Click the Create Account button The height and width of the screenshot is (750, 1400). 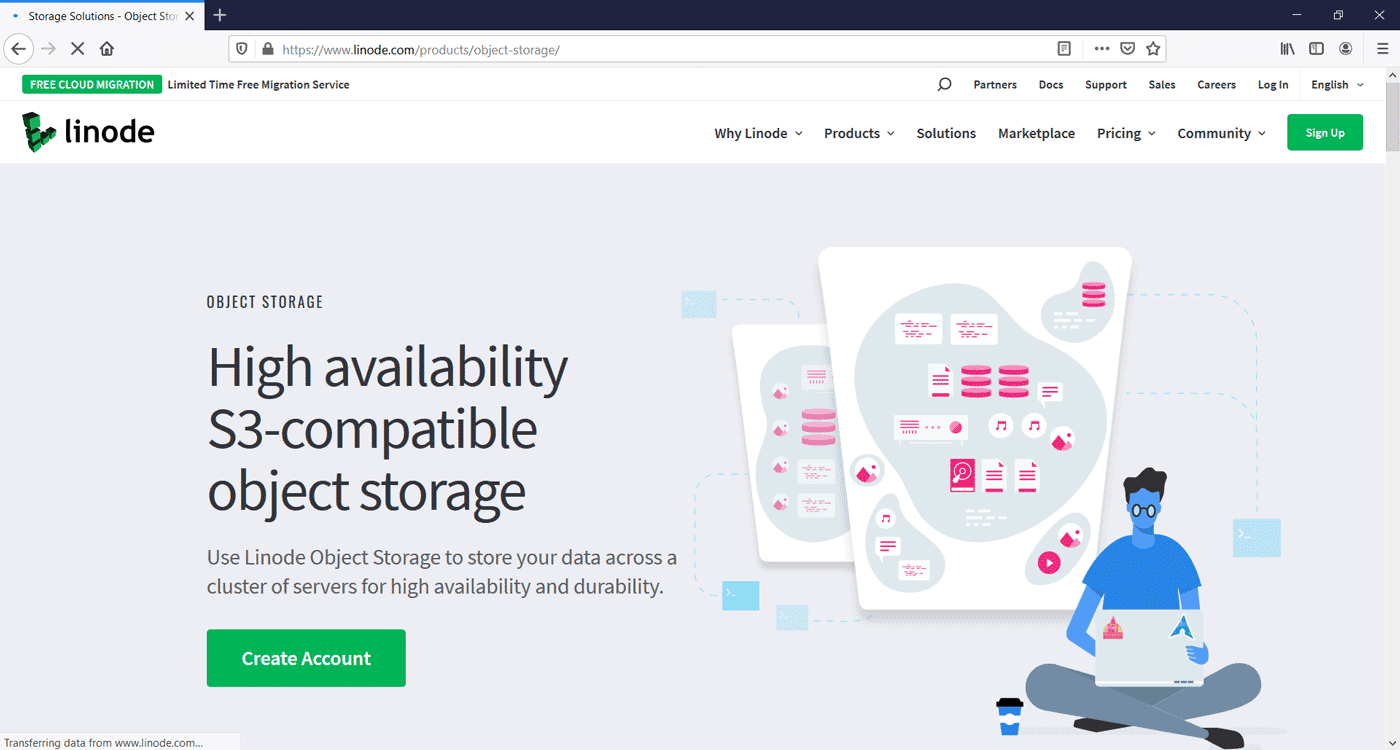tap(306, 658)
